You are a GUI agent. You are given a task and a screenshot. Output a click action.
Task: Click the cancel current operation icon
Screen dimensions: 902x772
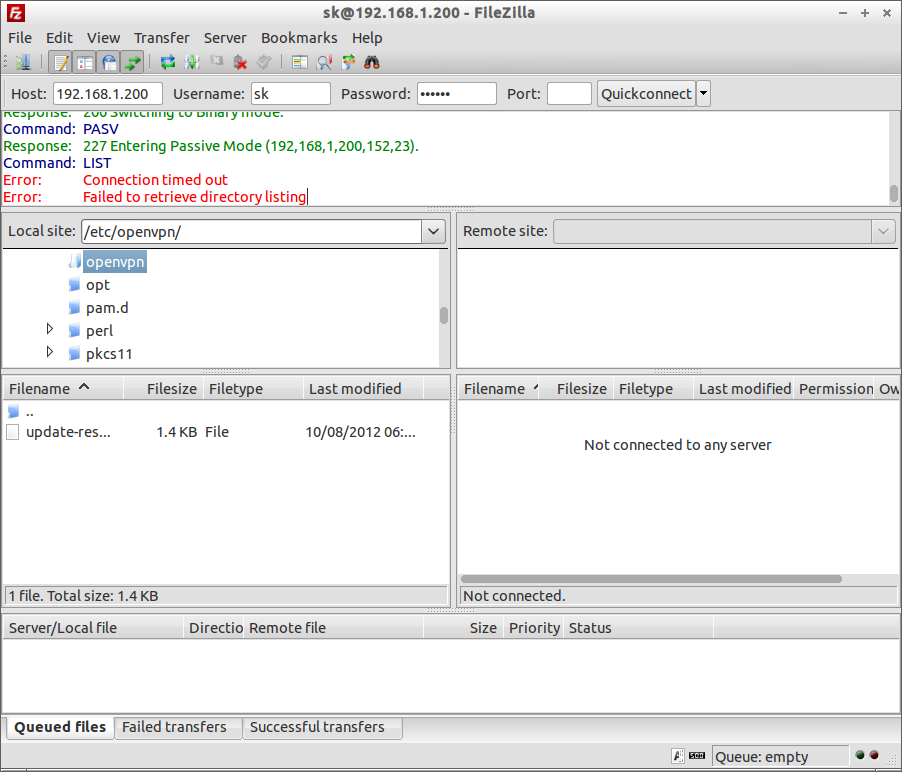click(x=216, y=62)
